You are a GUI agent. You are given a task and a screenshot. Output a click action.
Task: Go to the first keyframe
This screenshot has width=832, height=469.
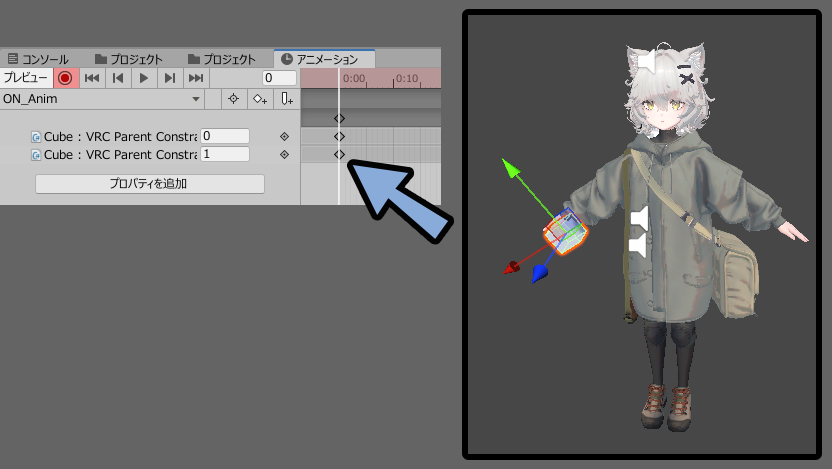tap(92, 78)
